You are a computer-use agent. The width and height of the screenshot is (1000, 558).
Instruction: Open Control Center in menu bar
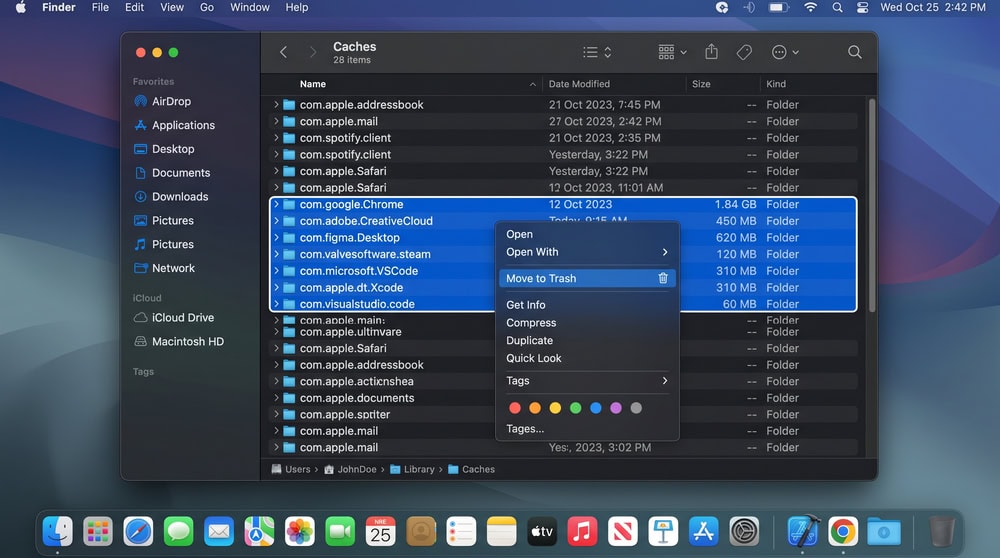coord(862,8)
